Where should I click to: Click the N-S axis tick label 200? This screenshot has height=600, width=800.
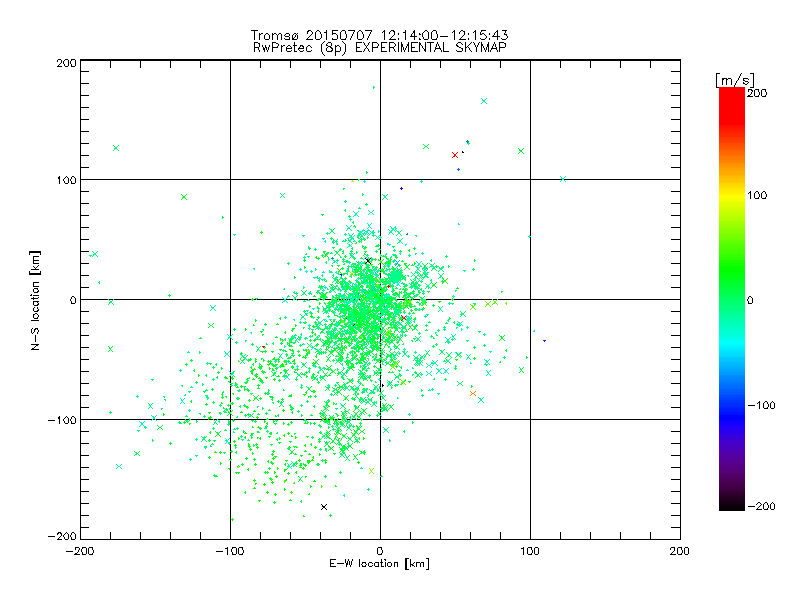(x=66, y=63)
